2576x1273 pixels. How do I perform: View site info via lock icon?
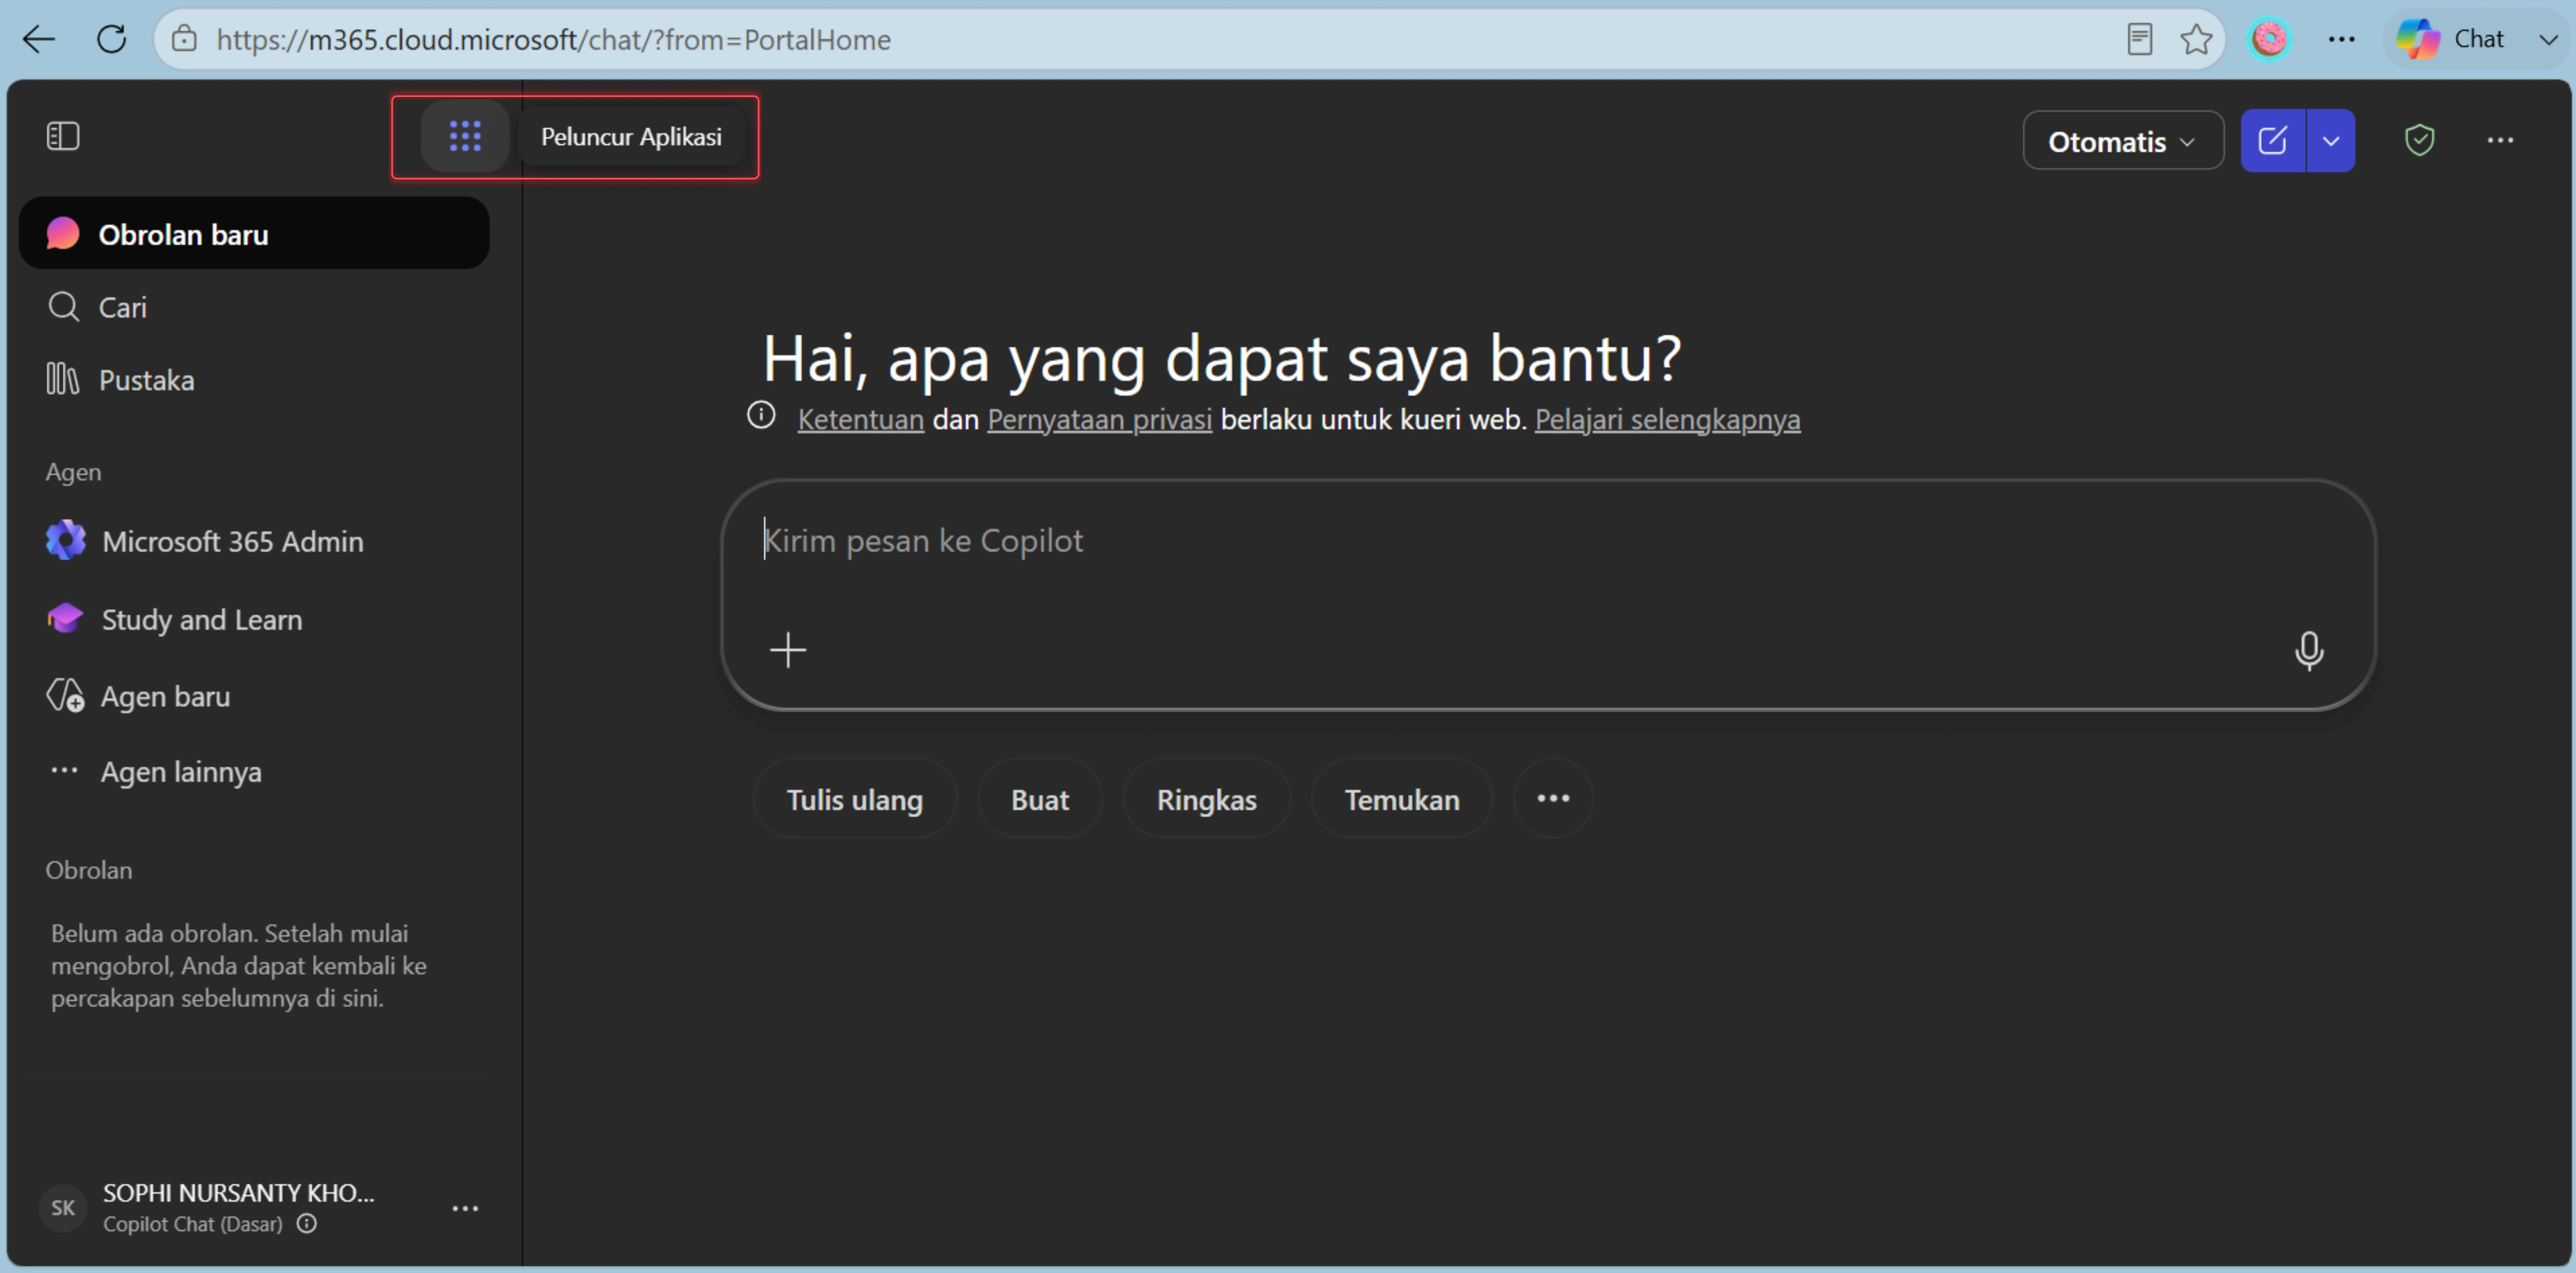coord(184,40)
